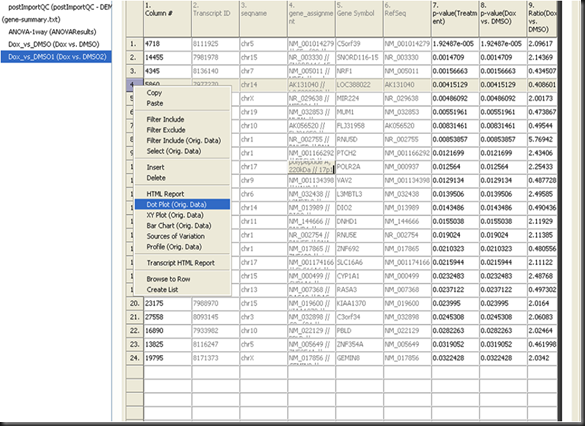Click gene_assignment column header
This screenshot has height=426, width=585.
(311, 19)
